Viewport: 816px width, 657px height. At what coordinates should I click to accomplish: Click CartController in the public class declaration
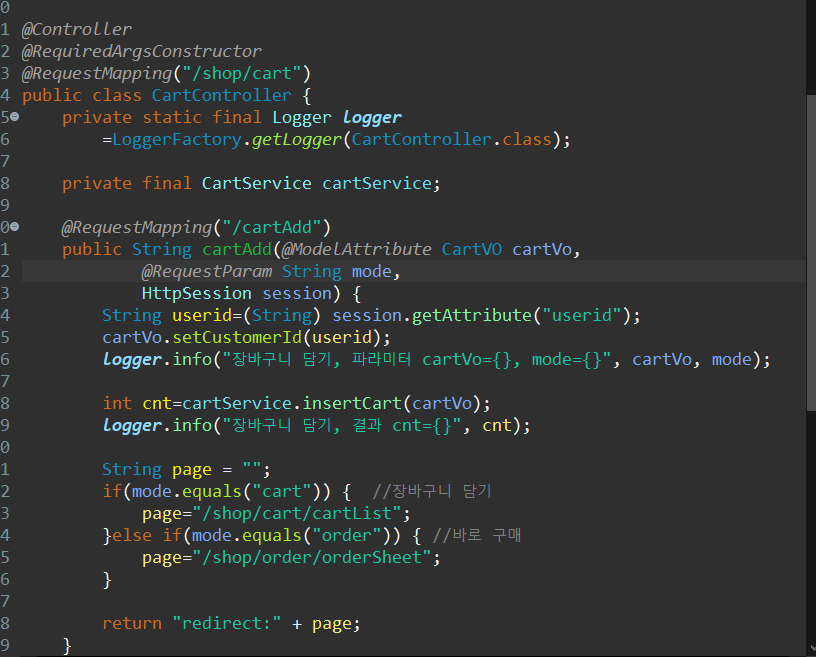tap(222, 95)
